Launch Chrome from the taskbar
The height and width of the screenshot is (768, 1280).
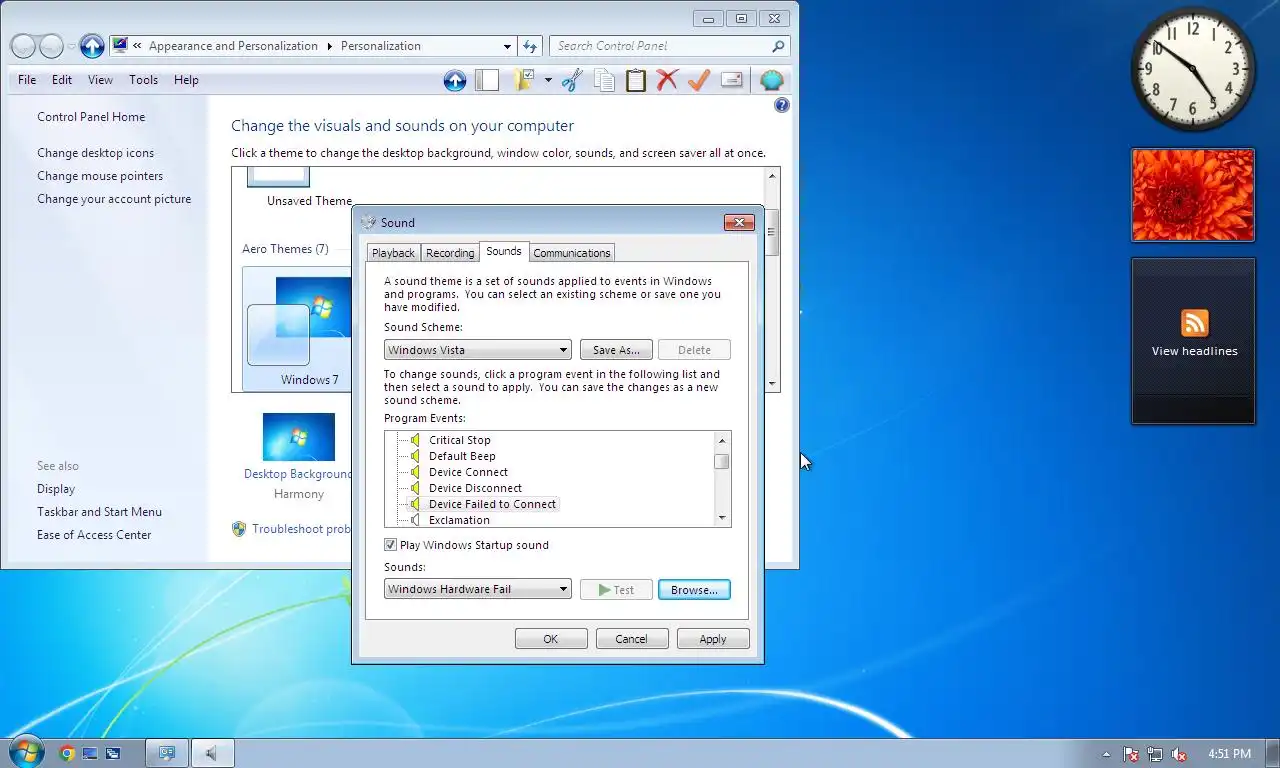pos(67,753)
